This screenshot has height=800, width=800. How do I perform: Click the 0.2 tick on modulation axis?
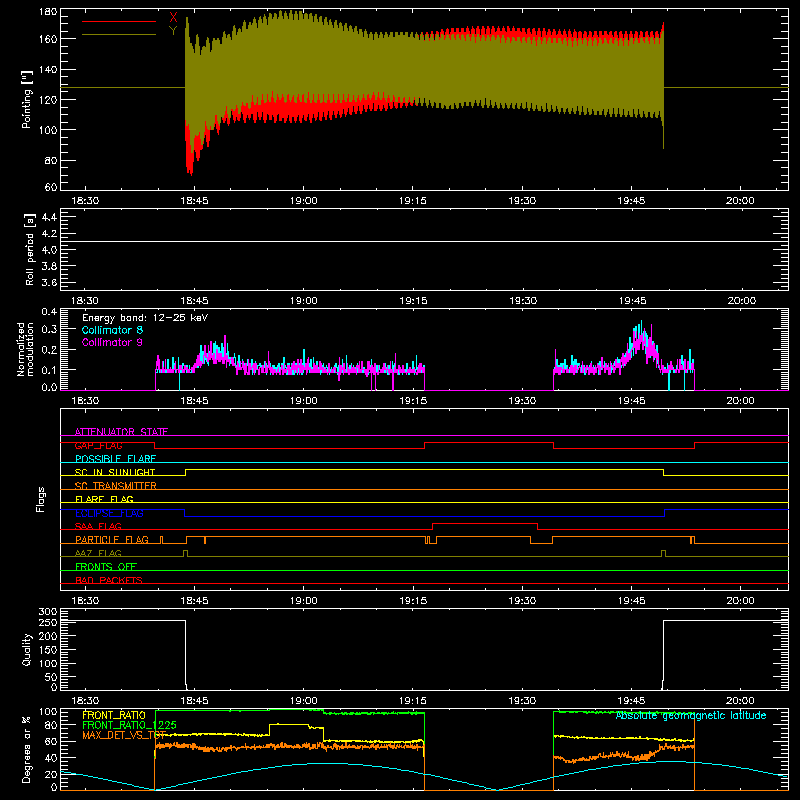pyautogui.click(x=49, y=349)
